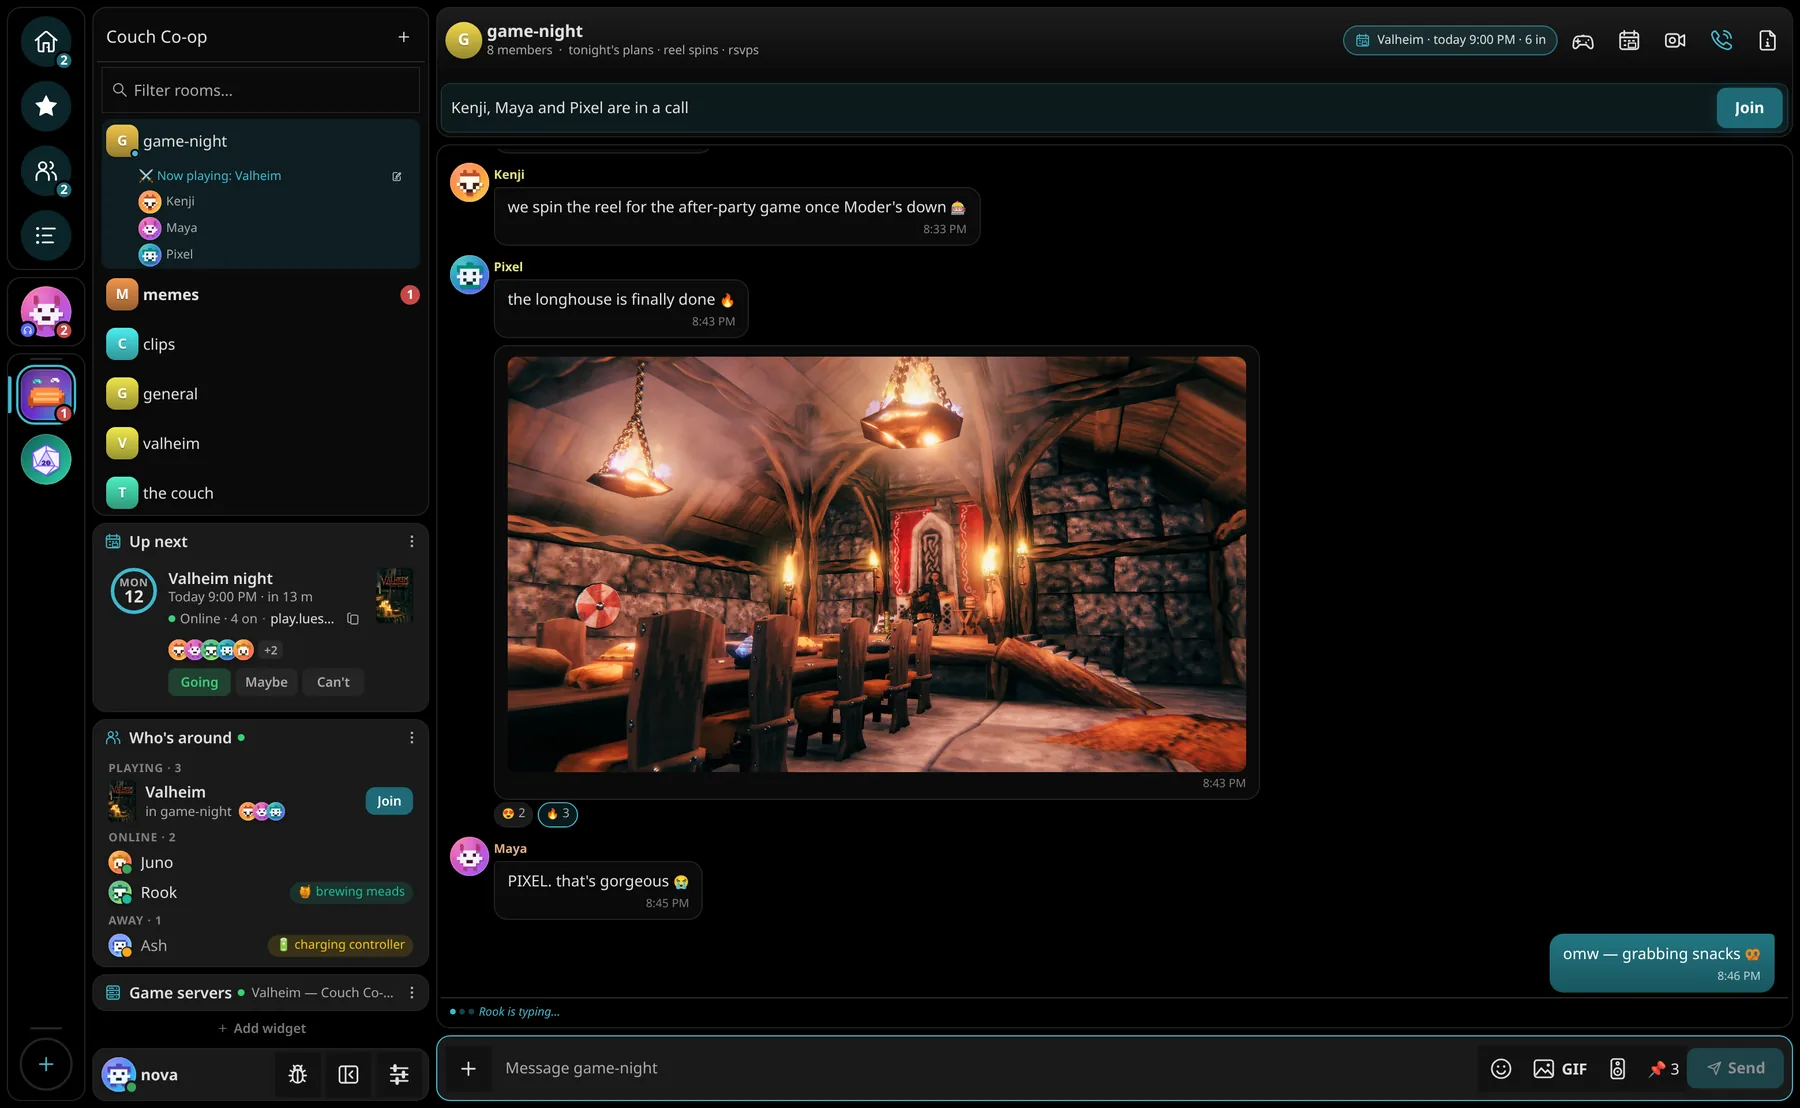Start a voice call from header
The width and height of the screenshot is (1800, 1108).
click(1721, 41)
